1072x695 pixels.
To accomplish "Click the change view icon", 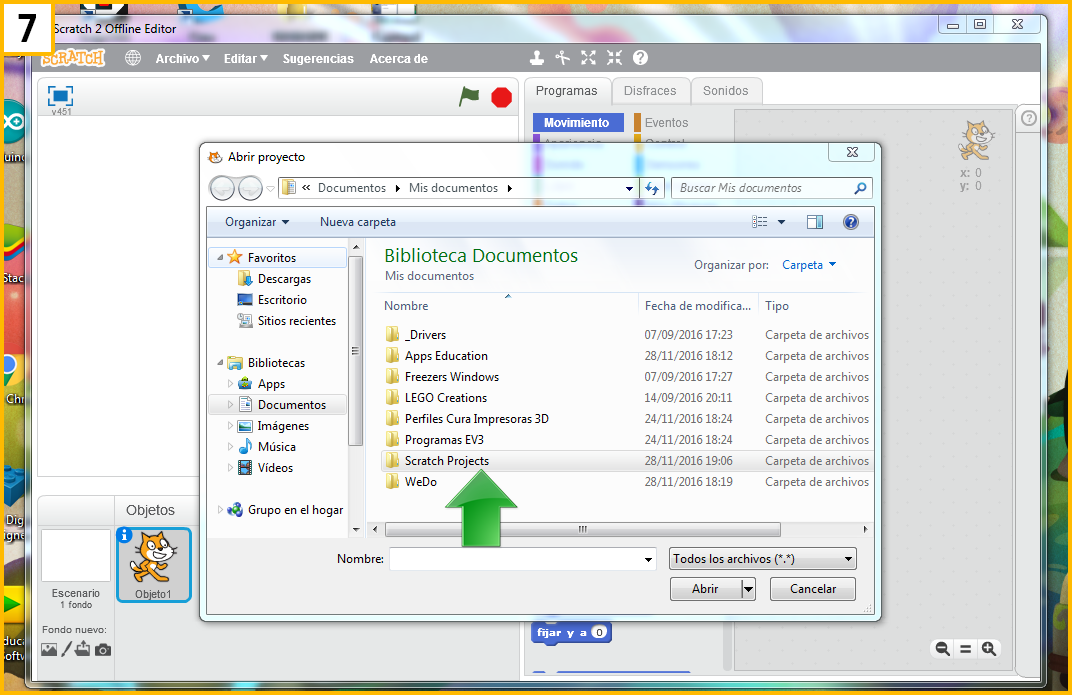I will coord(760,222).
